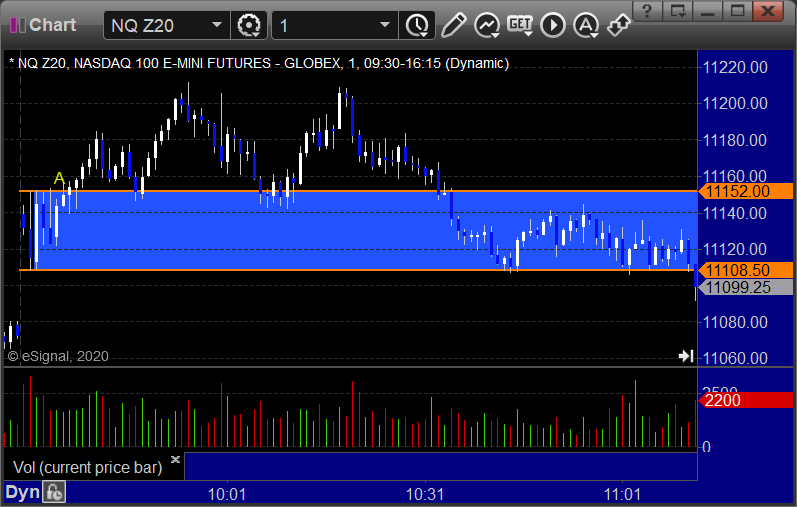Click the bar replay play icon

pyautogui.click(x=553, y=25)
